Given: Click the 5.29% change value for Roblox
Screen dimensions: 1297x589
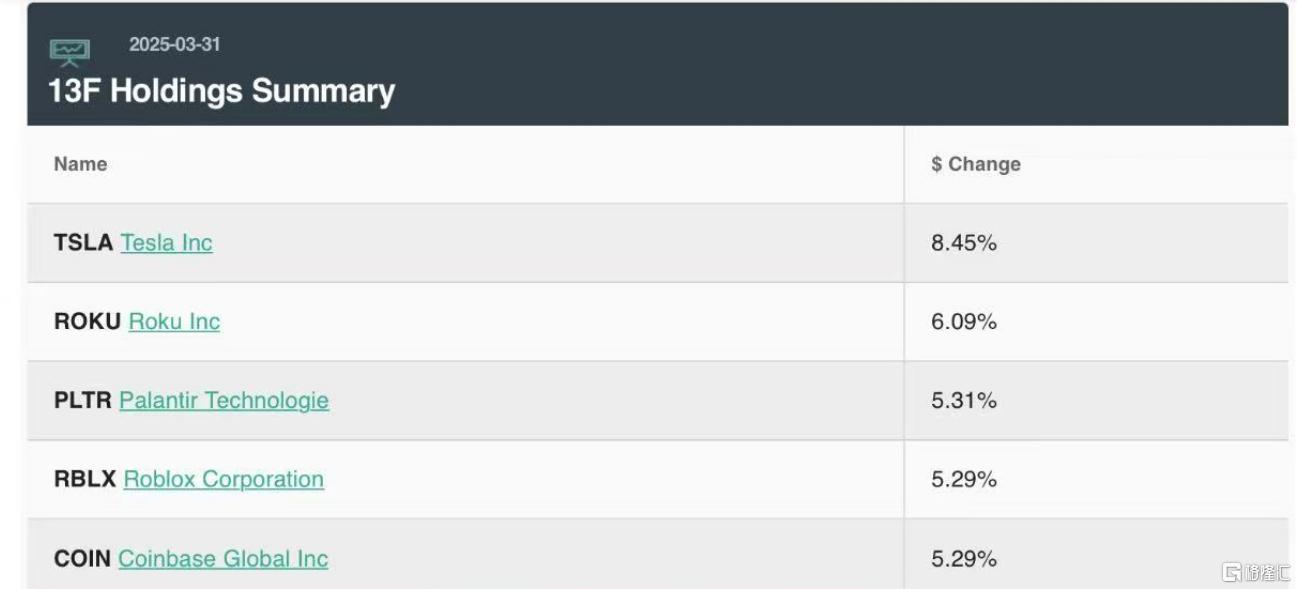Looking at the screenshot, I should tap(964, 479).
